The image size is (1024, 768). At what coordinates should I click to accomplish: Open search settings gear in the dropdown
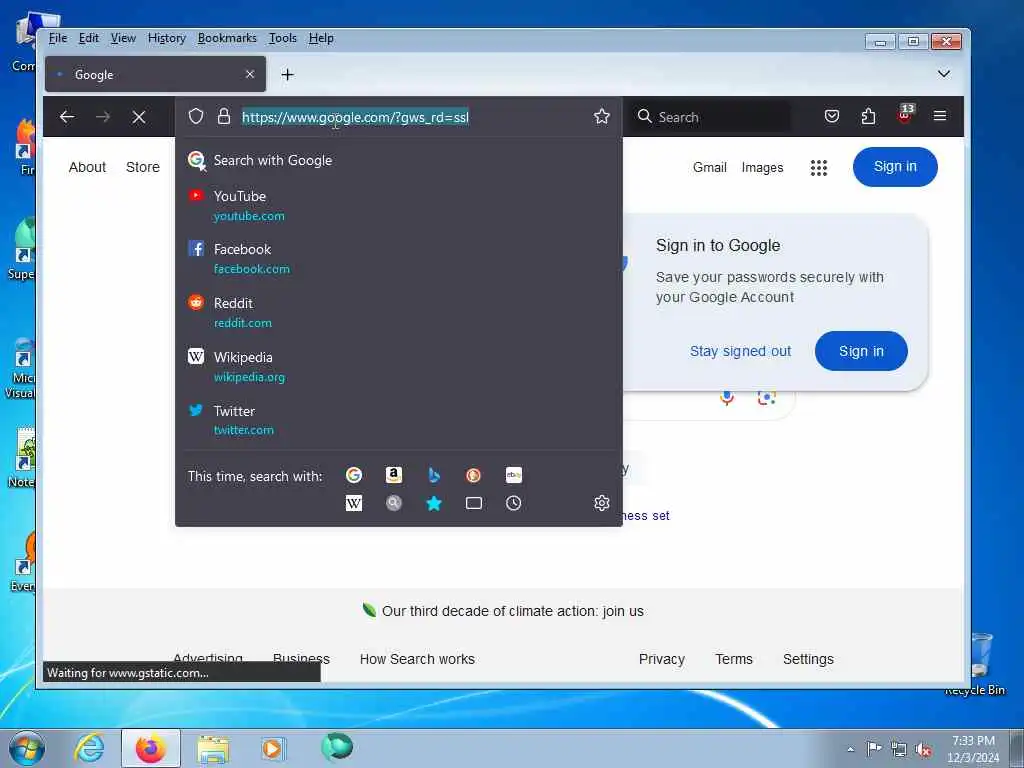pos(601,503)
